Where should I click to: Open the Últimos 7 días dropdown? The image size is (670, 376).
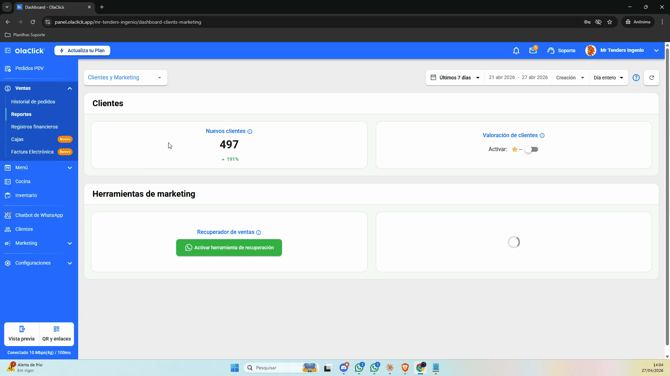tap(455, 77)
